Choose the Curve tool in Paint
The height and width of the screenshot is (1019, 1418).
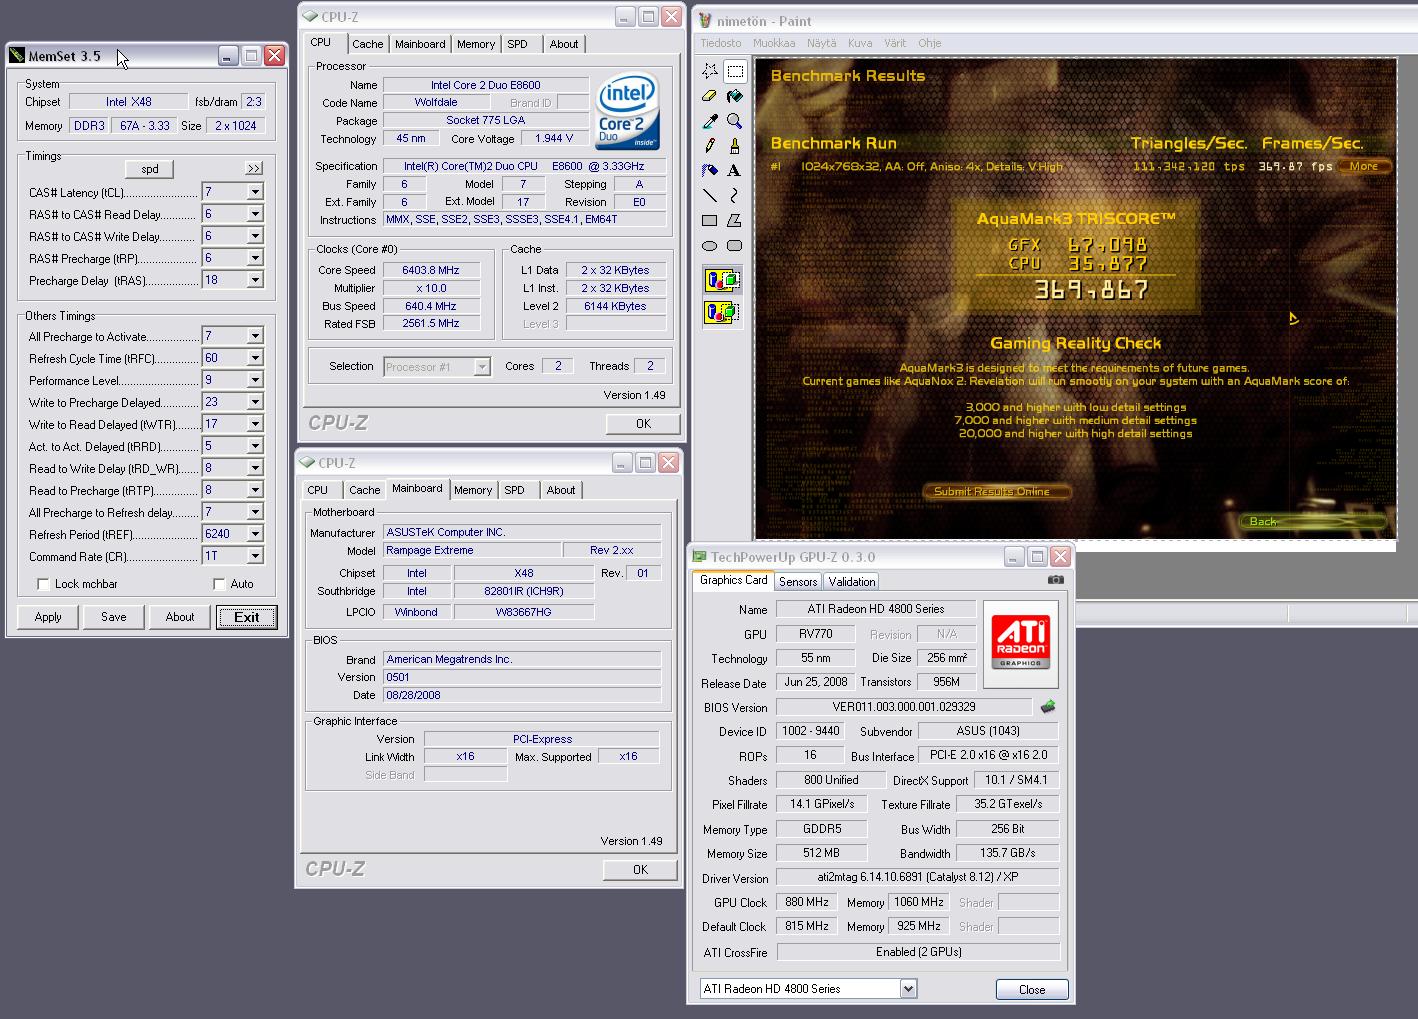735,196
